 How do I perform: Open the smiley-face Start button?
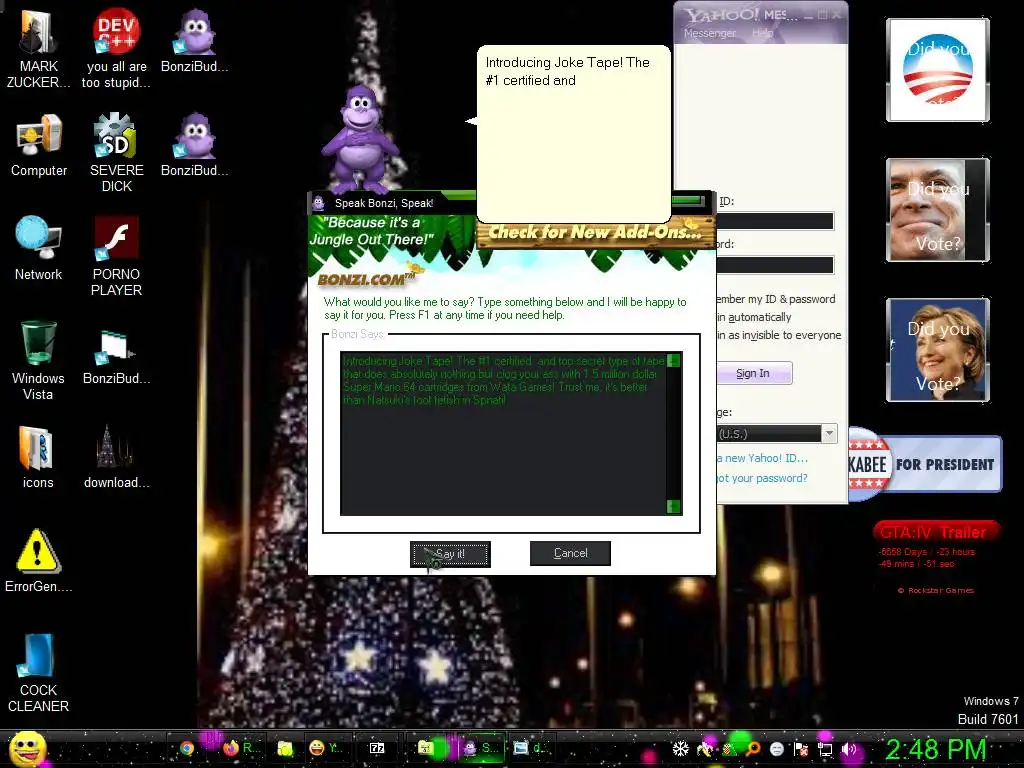[27, 748]
